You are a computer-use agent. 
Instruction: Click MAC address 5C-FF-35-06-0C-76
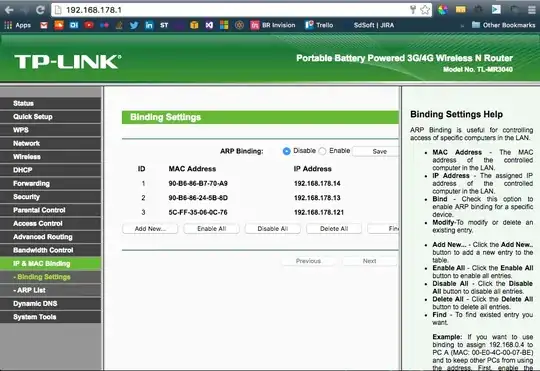tap(198, 213)
